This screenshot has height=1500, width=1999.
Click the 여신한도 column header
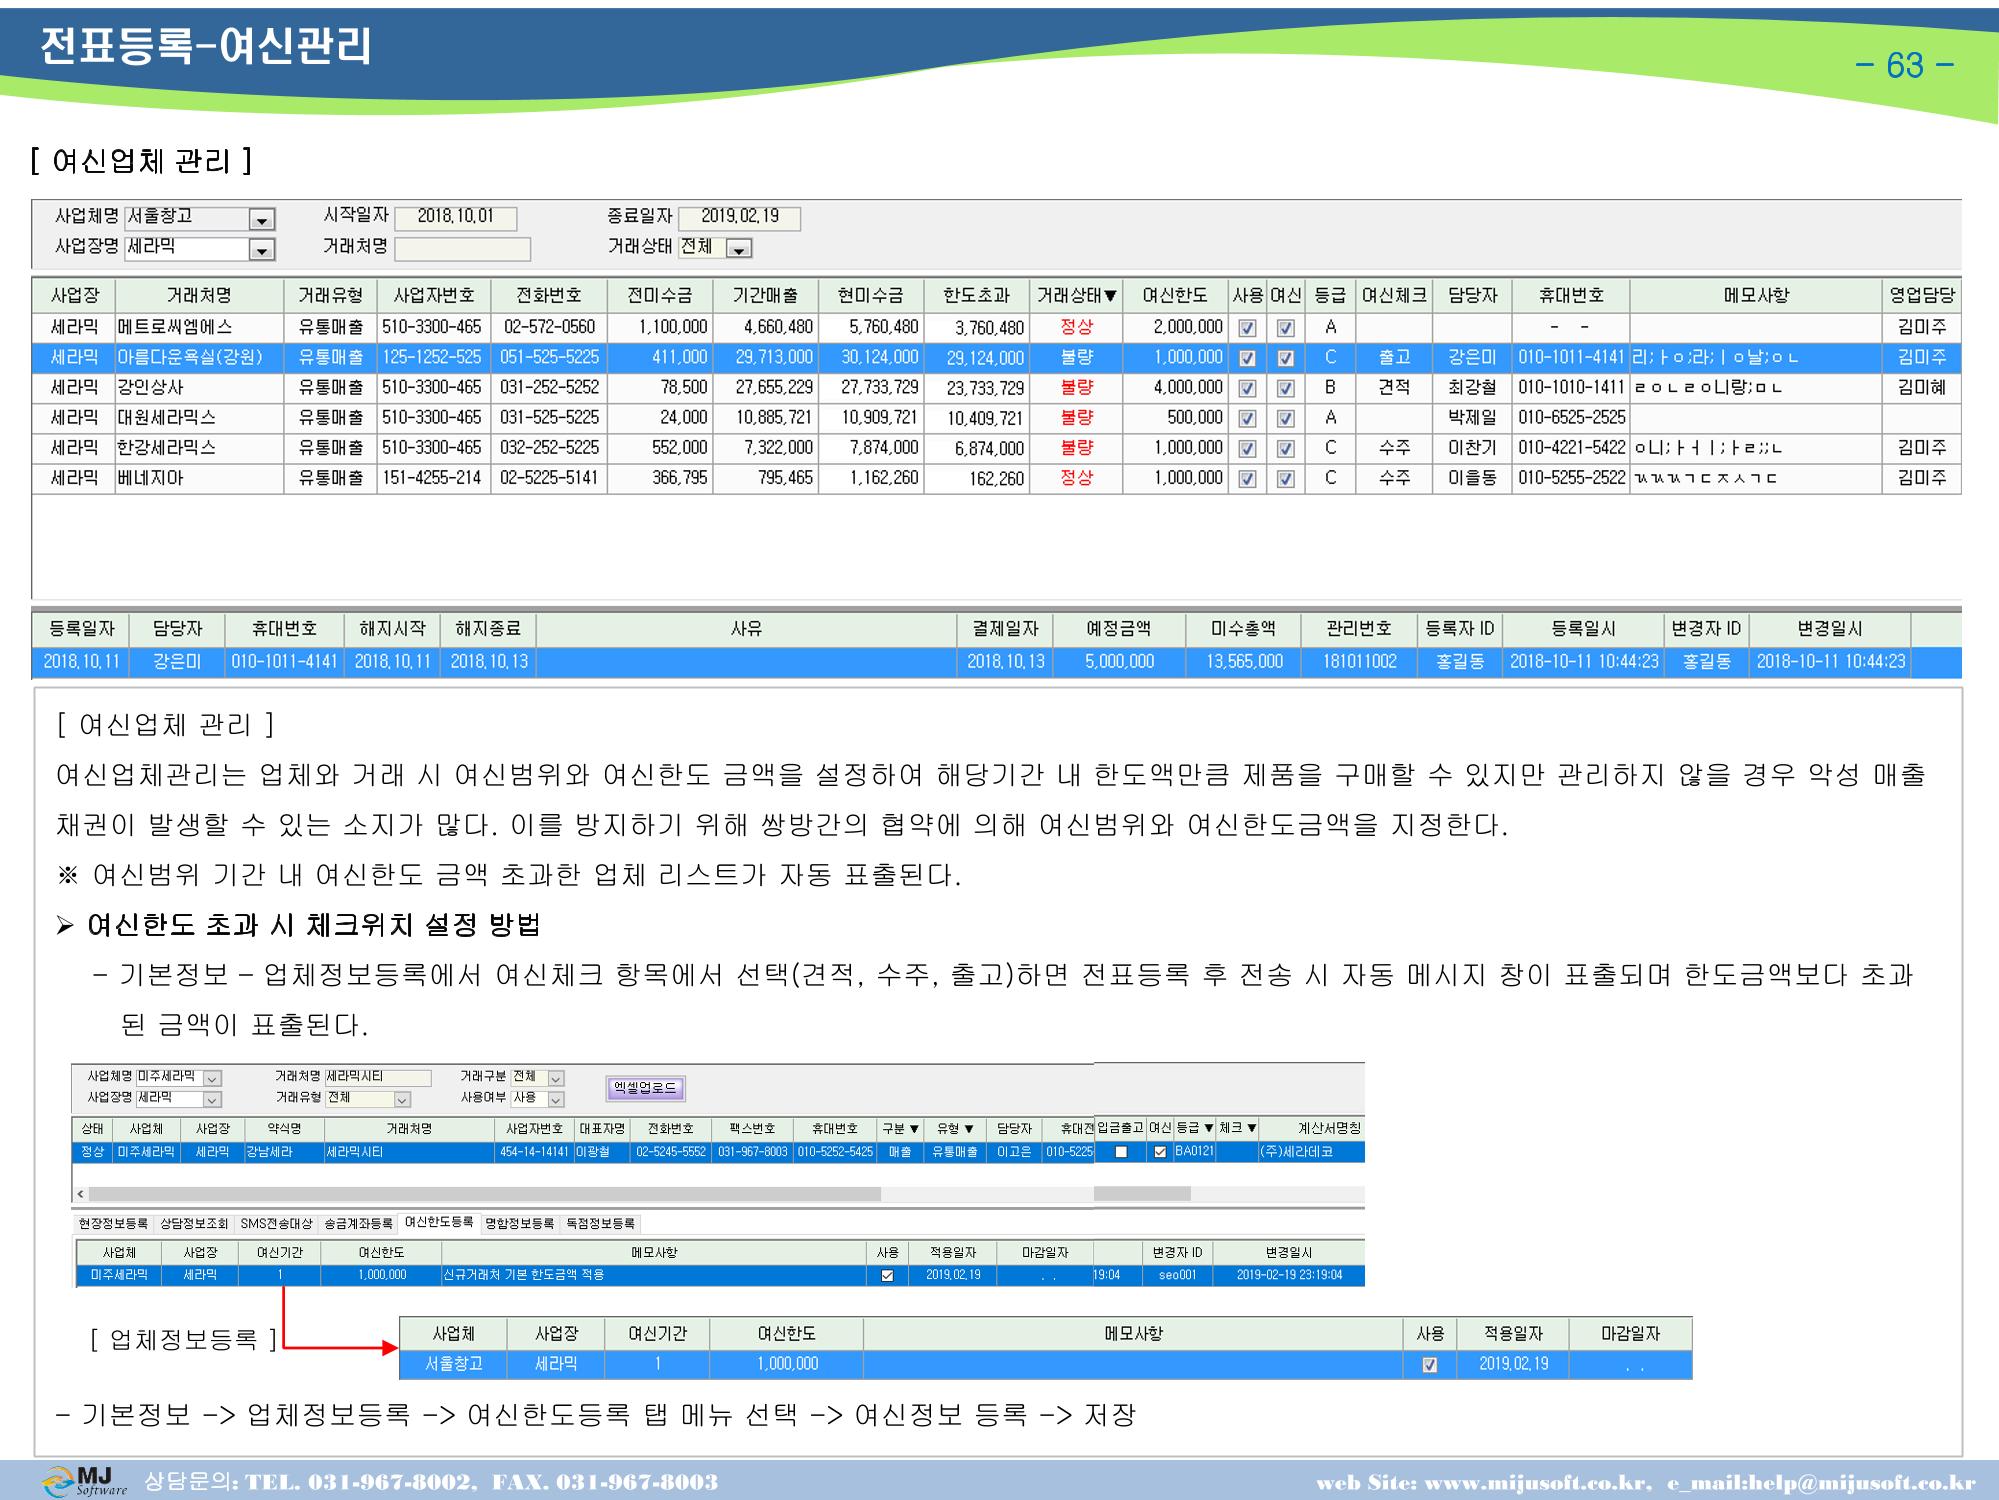(x=1175, y=296)
